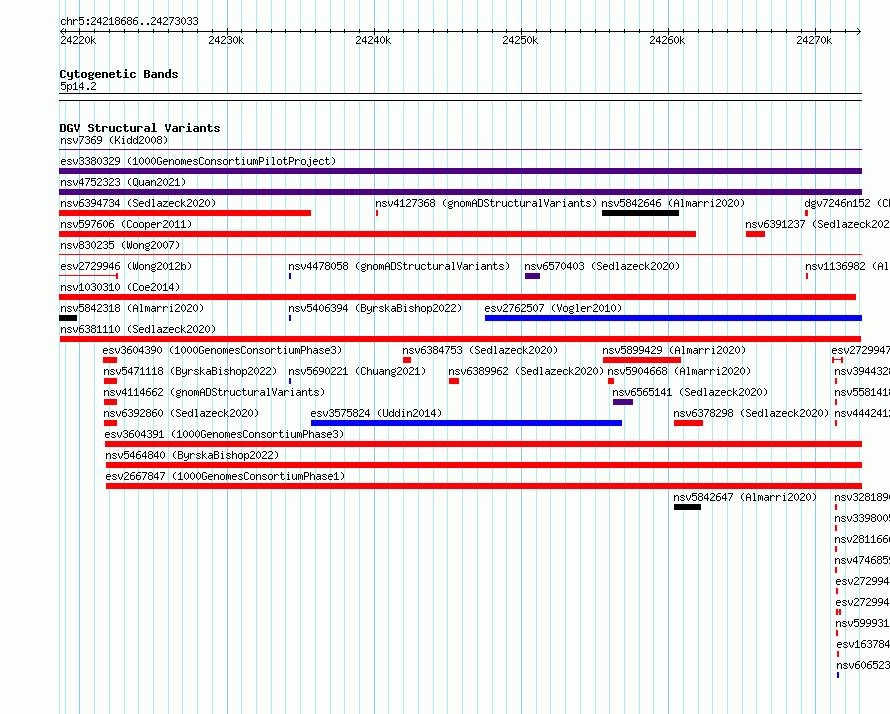Open variant nsv1030310 (Coe2014)

120,287
